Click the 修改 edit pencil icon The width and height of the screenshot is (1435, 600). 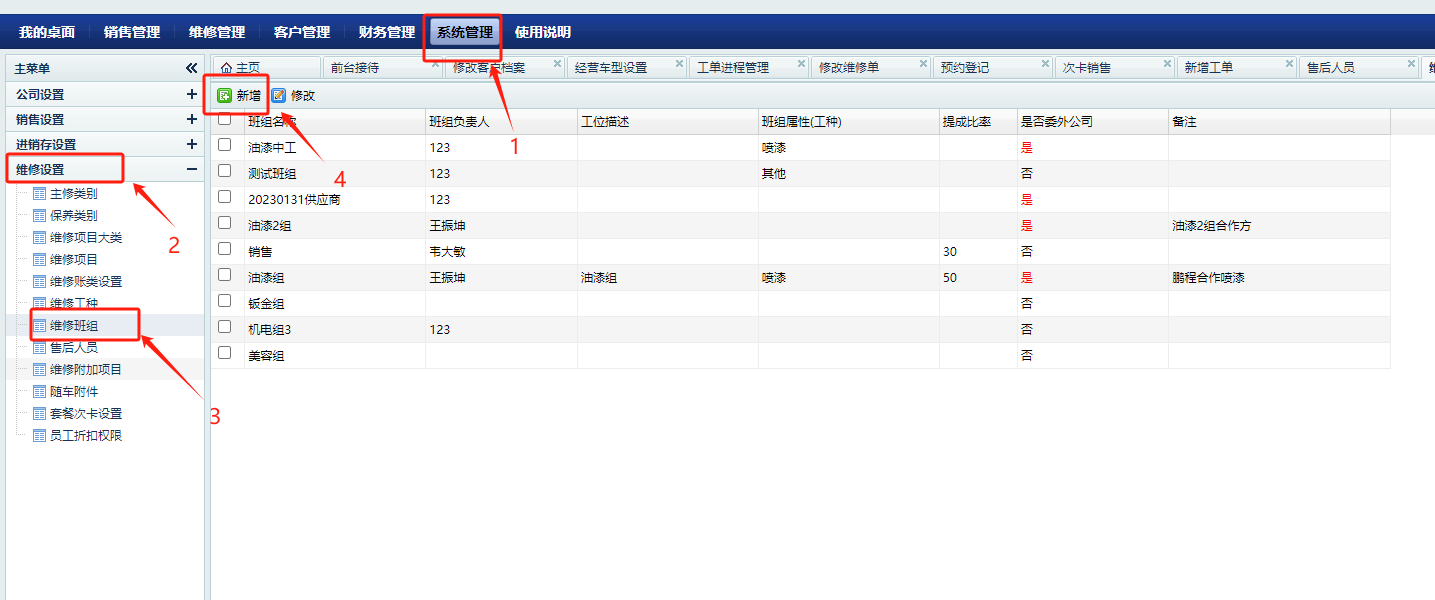[x=279, y=96]
